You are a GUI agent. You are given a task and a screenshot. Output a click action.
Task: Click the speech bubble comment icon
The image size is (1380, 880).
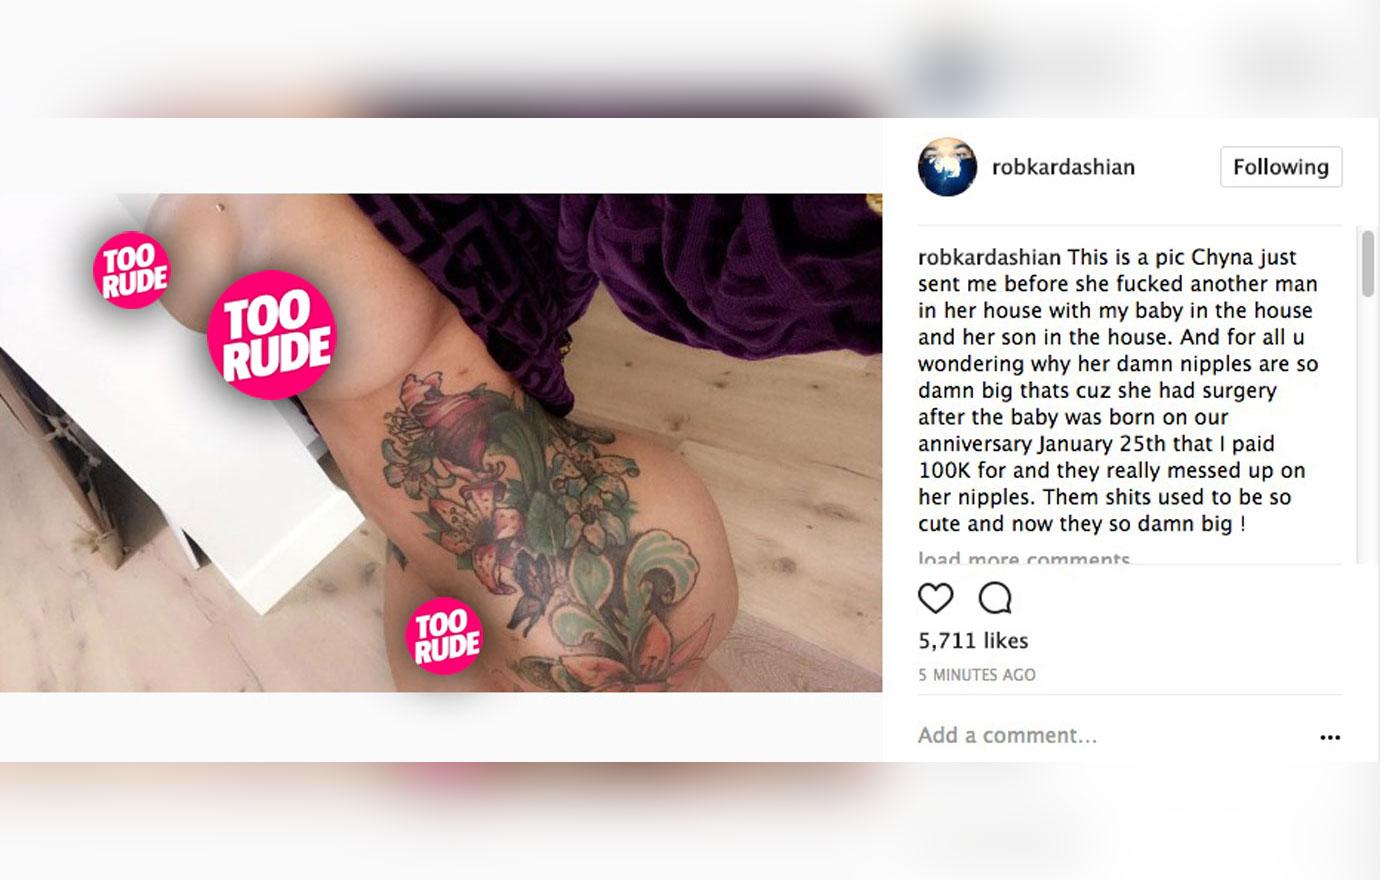click(995, 598)
